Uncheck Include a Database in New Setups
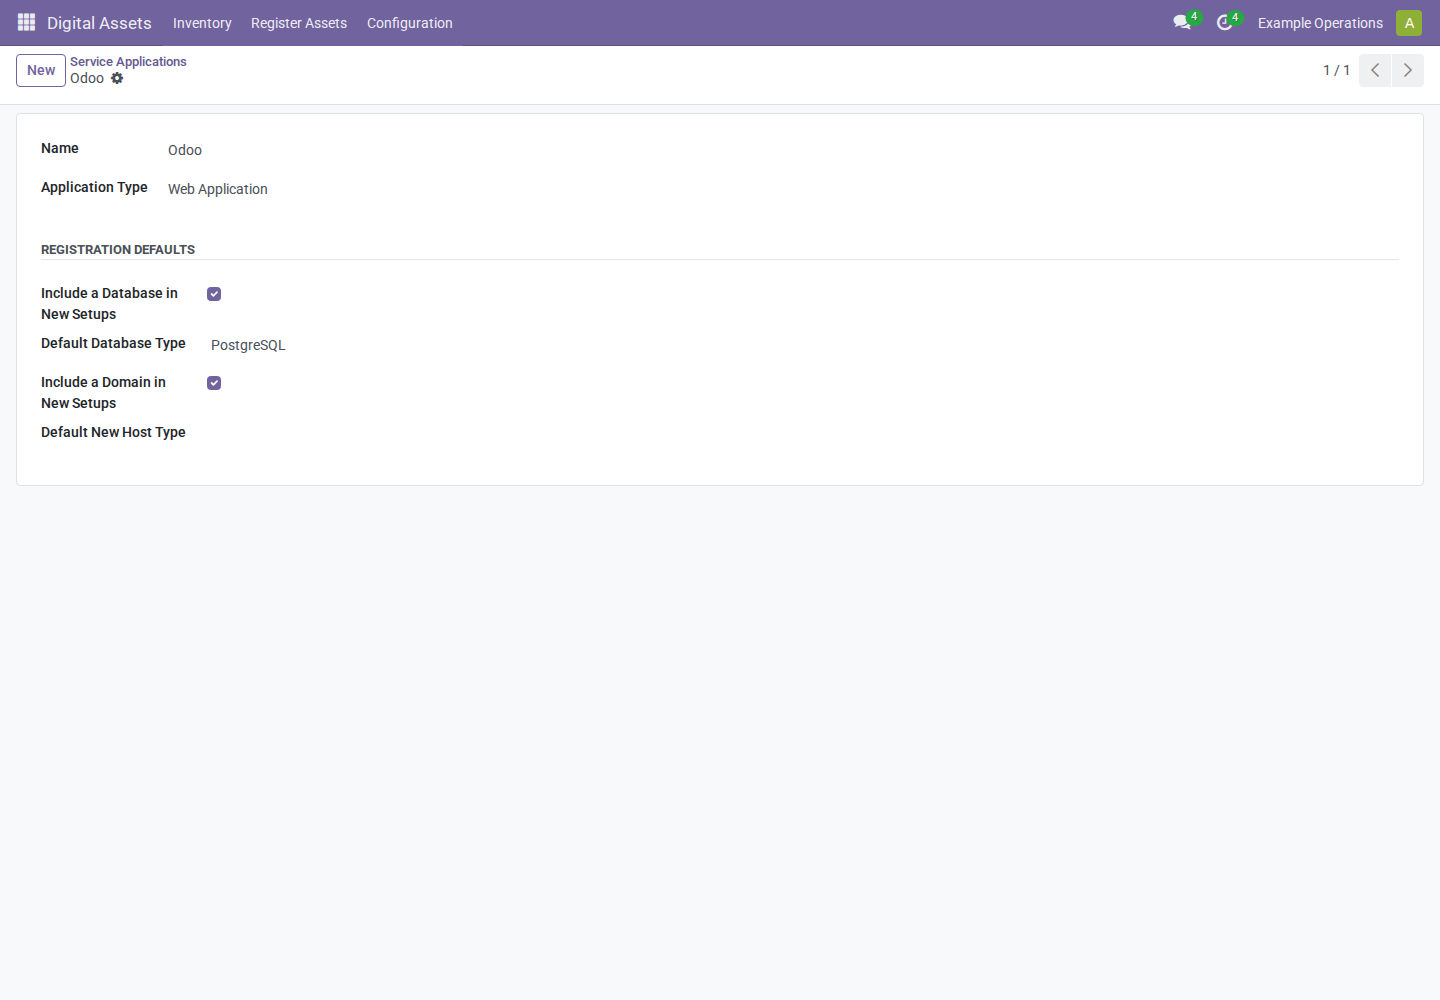This screenshot has width=1440, height=1000. coord(214,294)
